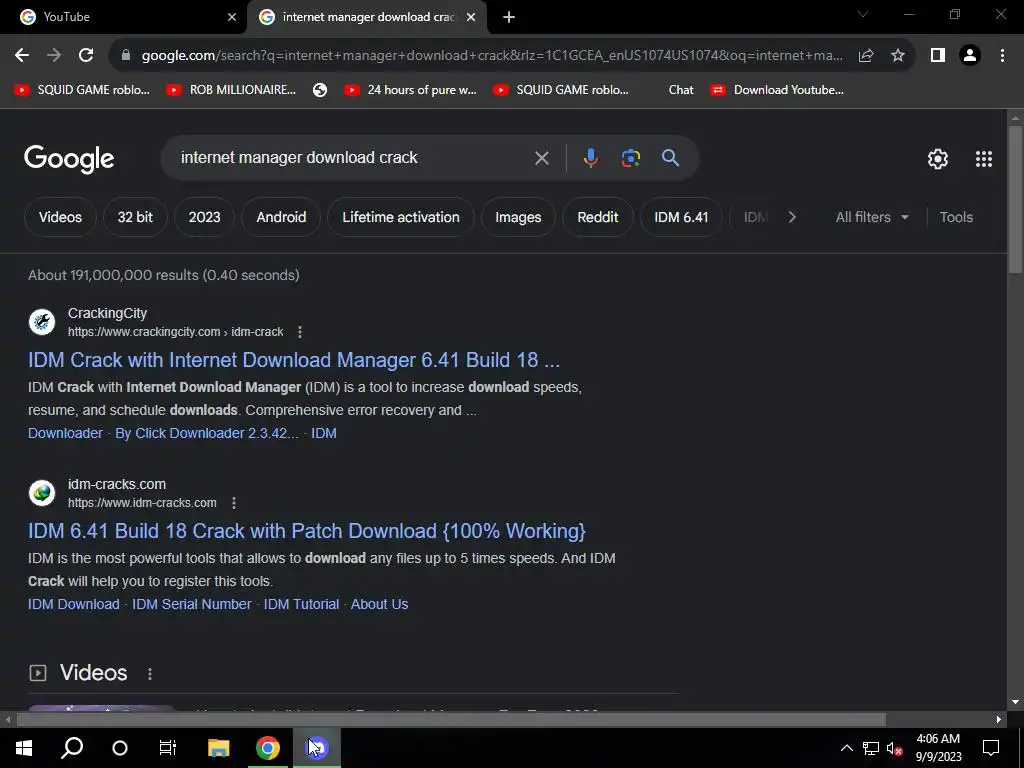Click the browser forward arrow
The image size is (1024, 768).
(x=54, y=56)
